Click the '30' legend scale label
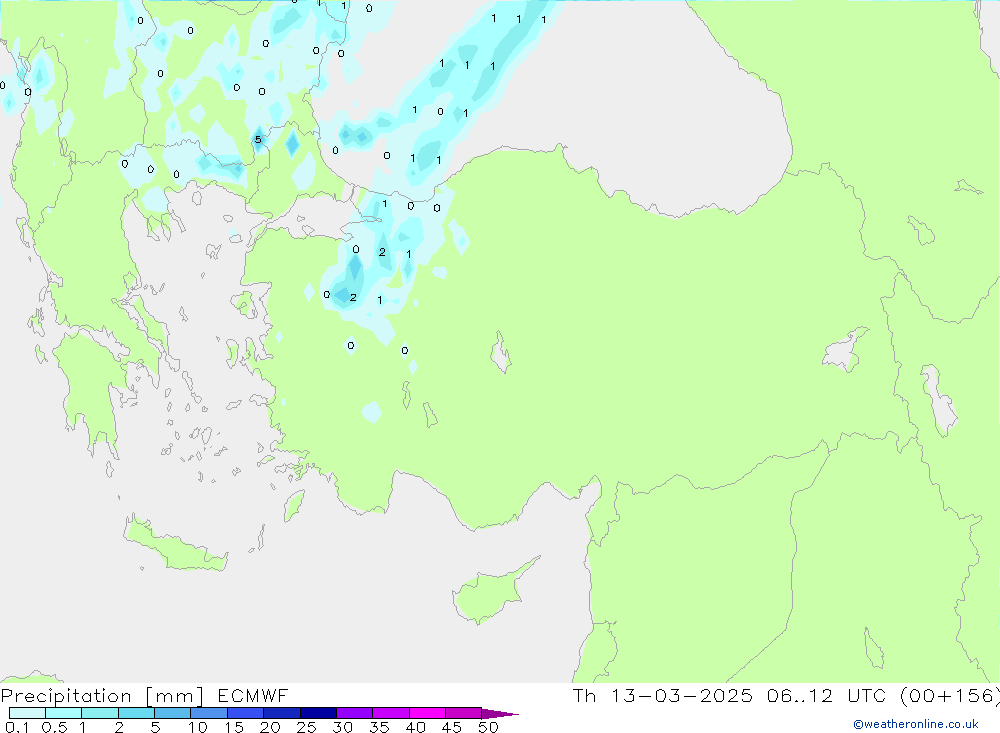Screen dimensions: 1000x733 point(342,727)
